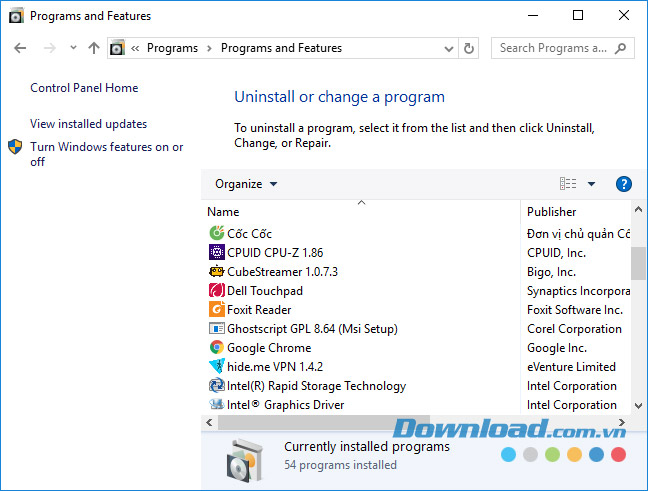Click the Windows features shield icon

click(15, 147)
